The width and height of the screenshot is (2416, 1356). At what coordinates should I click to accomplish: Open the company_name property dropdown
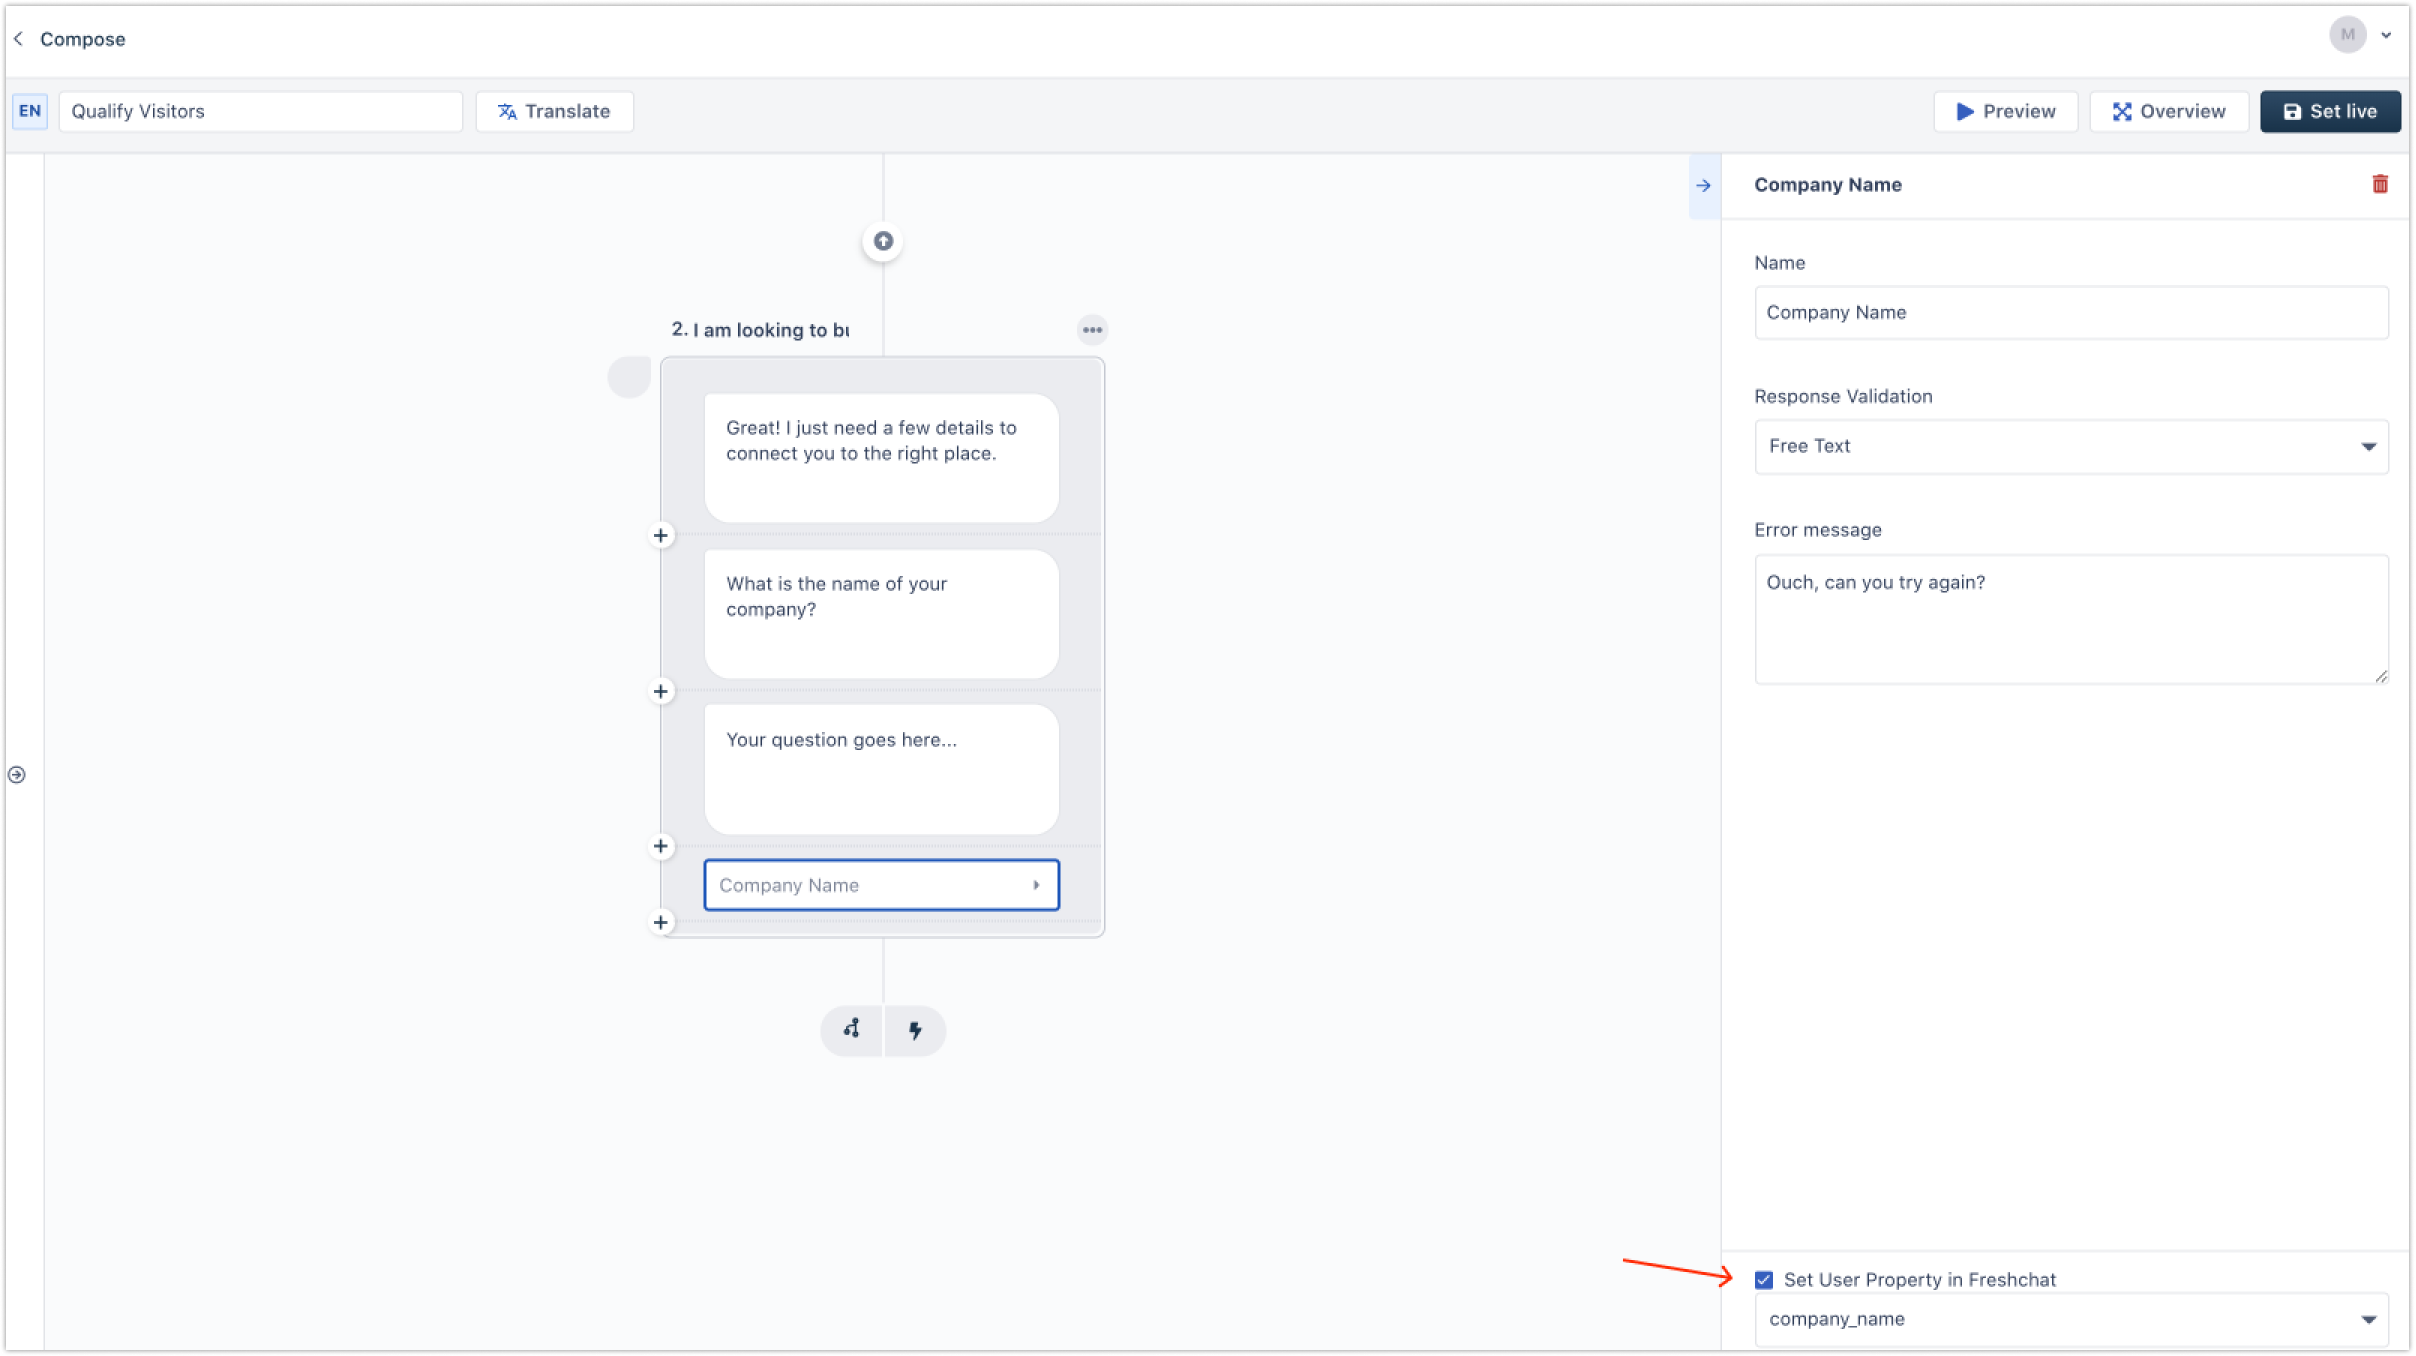click(x=2071, y=1319)
